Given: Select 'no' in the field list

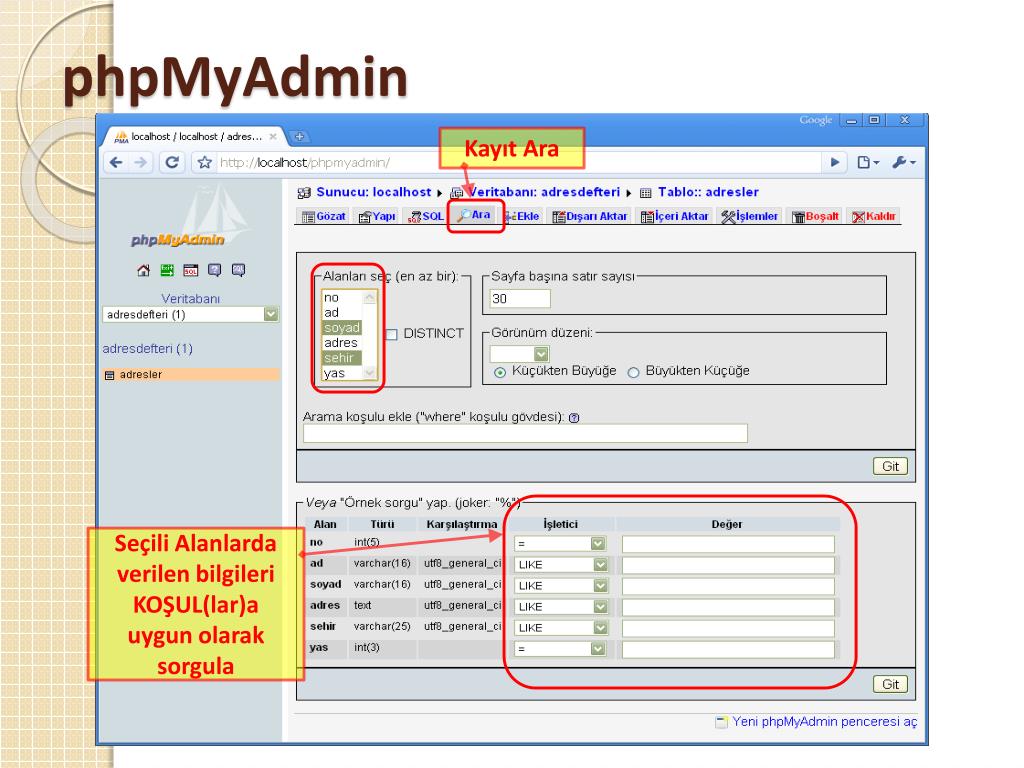Looking at the screenshot, I should (x=342, y=298).
